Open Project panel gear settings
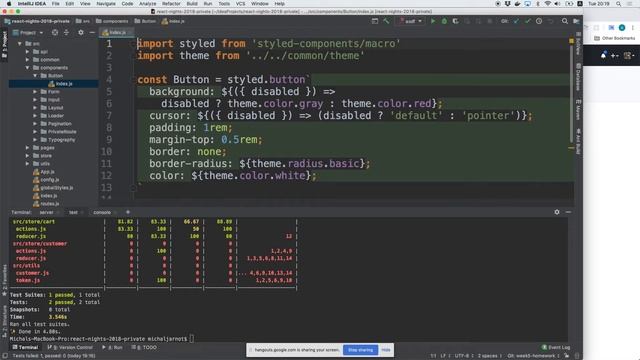 tap(81, 32)
